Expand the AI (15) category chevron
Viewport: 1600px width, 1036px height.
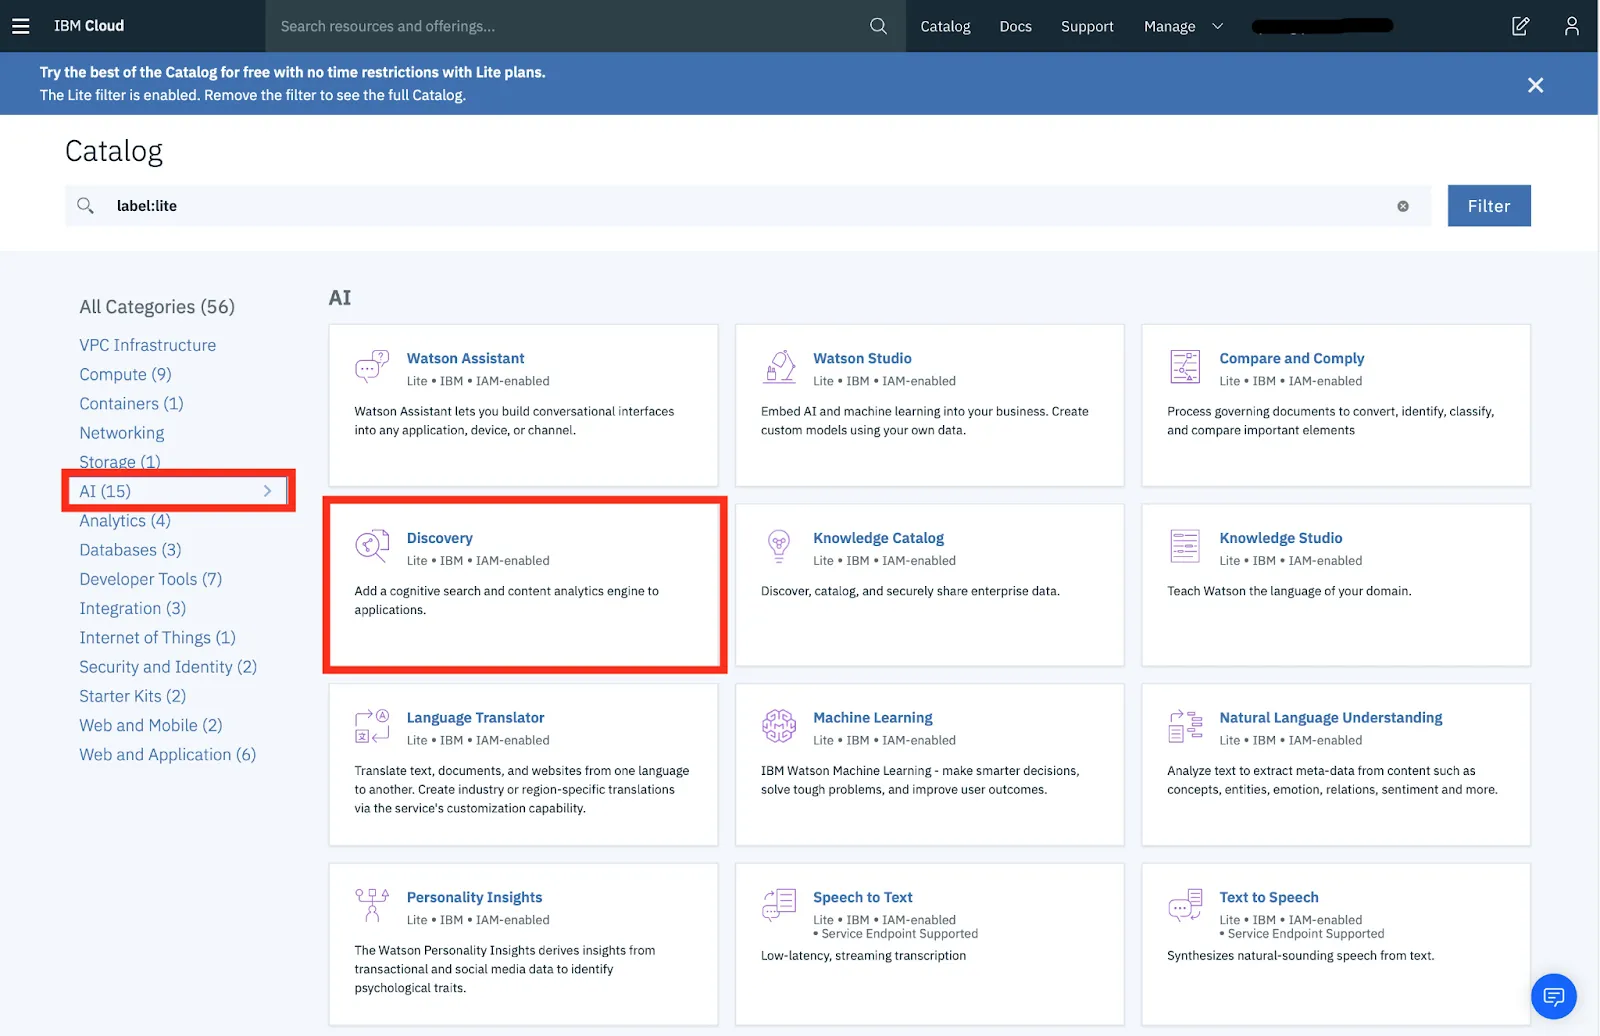tap(267, 491)
